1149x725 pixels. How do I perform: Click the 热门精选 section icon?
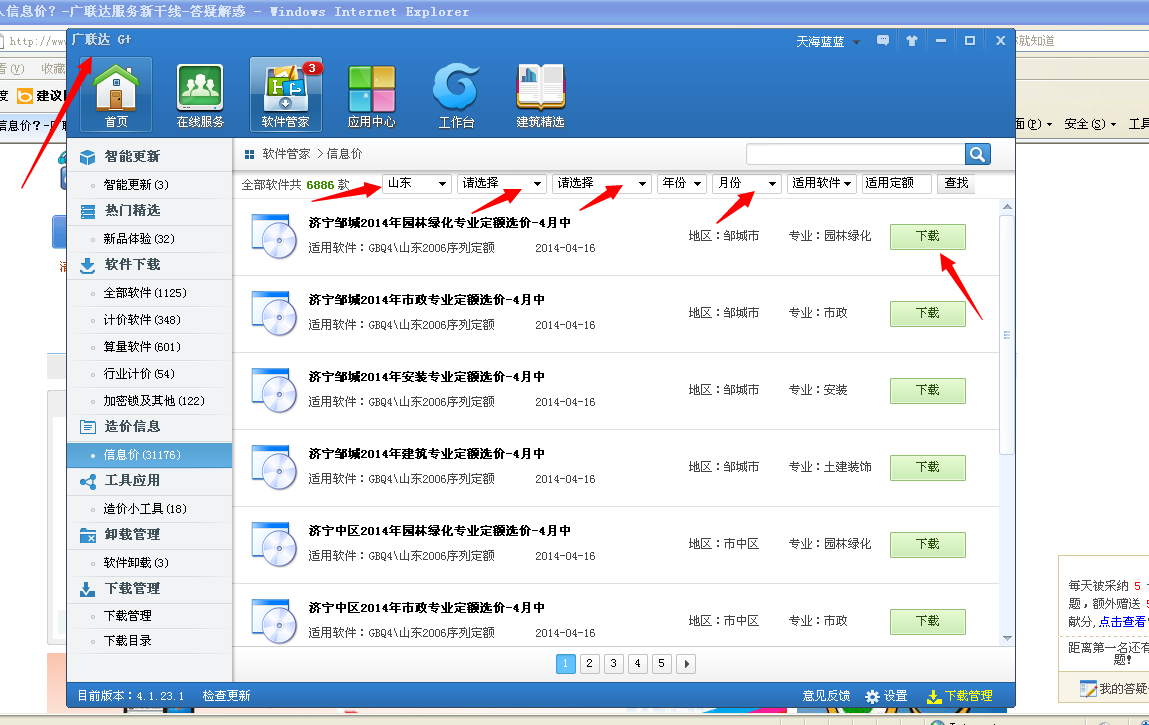coord(88,211)
